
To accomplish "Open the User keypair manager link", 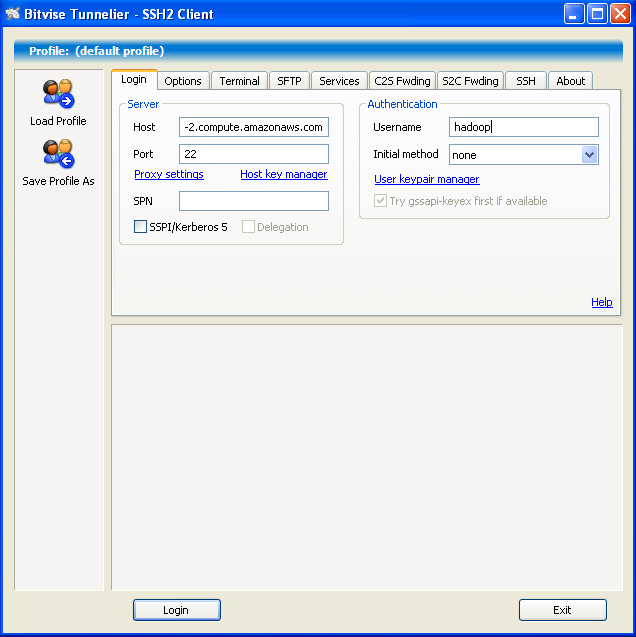I will click(x=427, y=179).
